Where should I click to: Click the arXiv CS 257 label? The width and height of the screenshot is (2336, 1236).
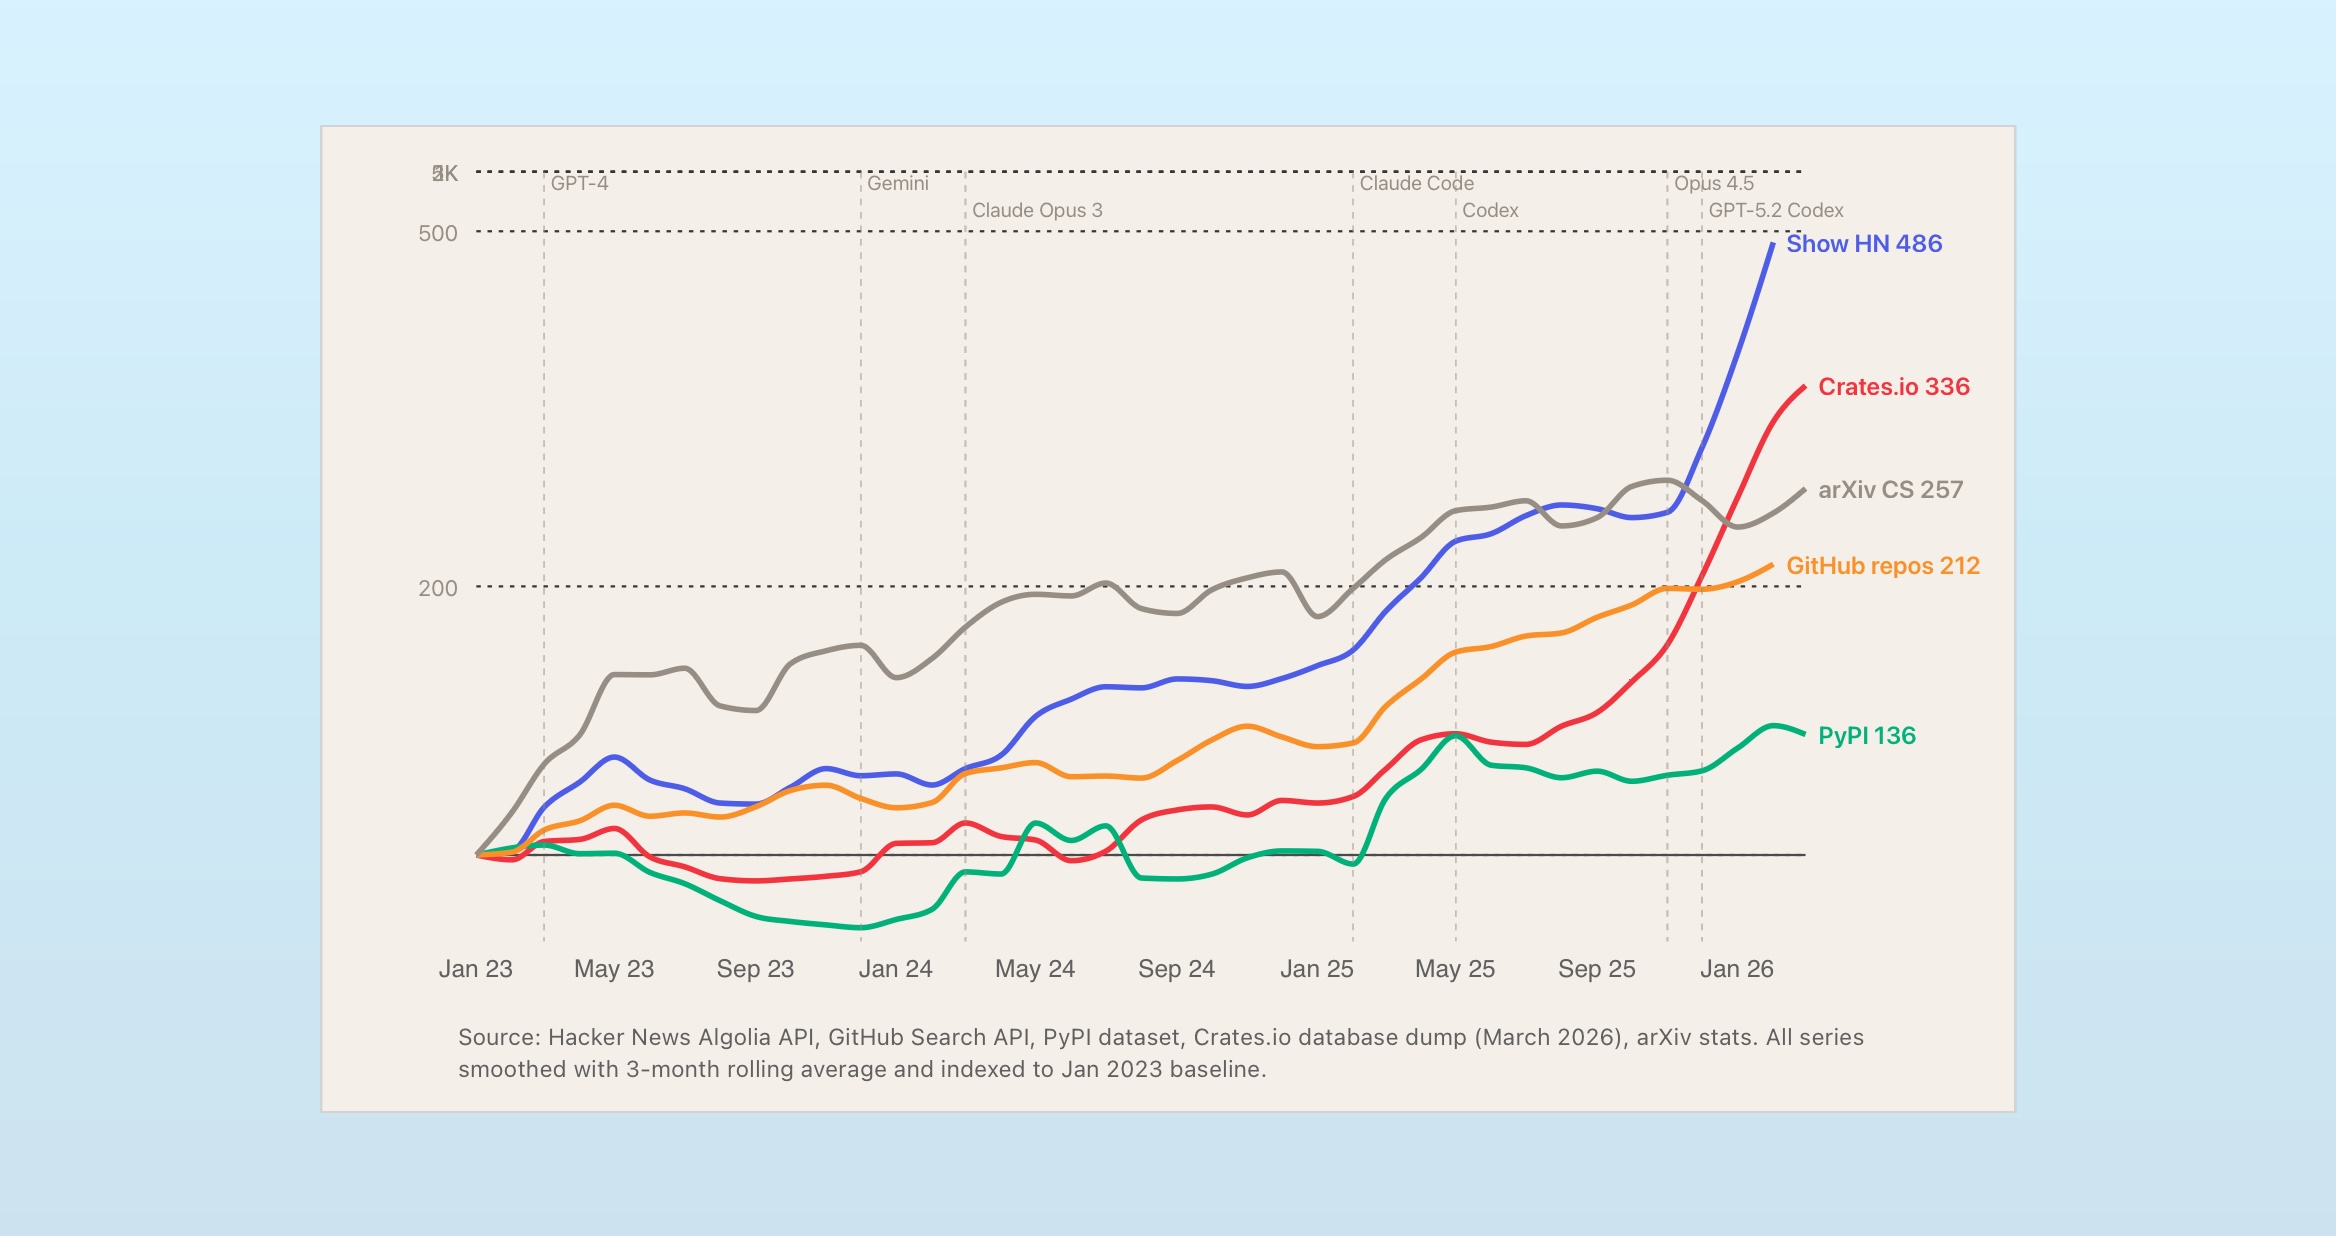tap(1890, 490)
